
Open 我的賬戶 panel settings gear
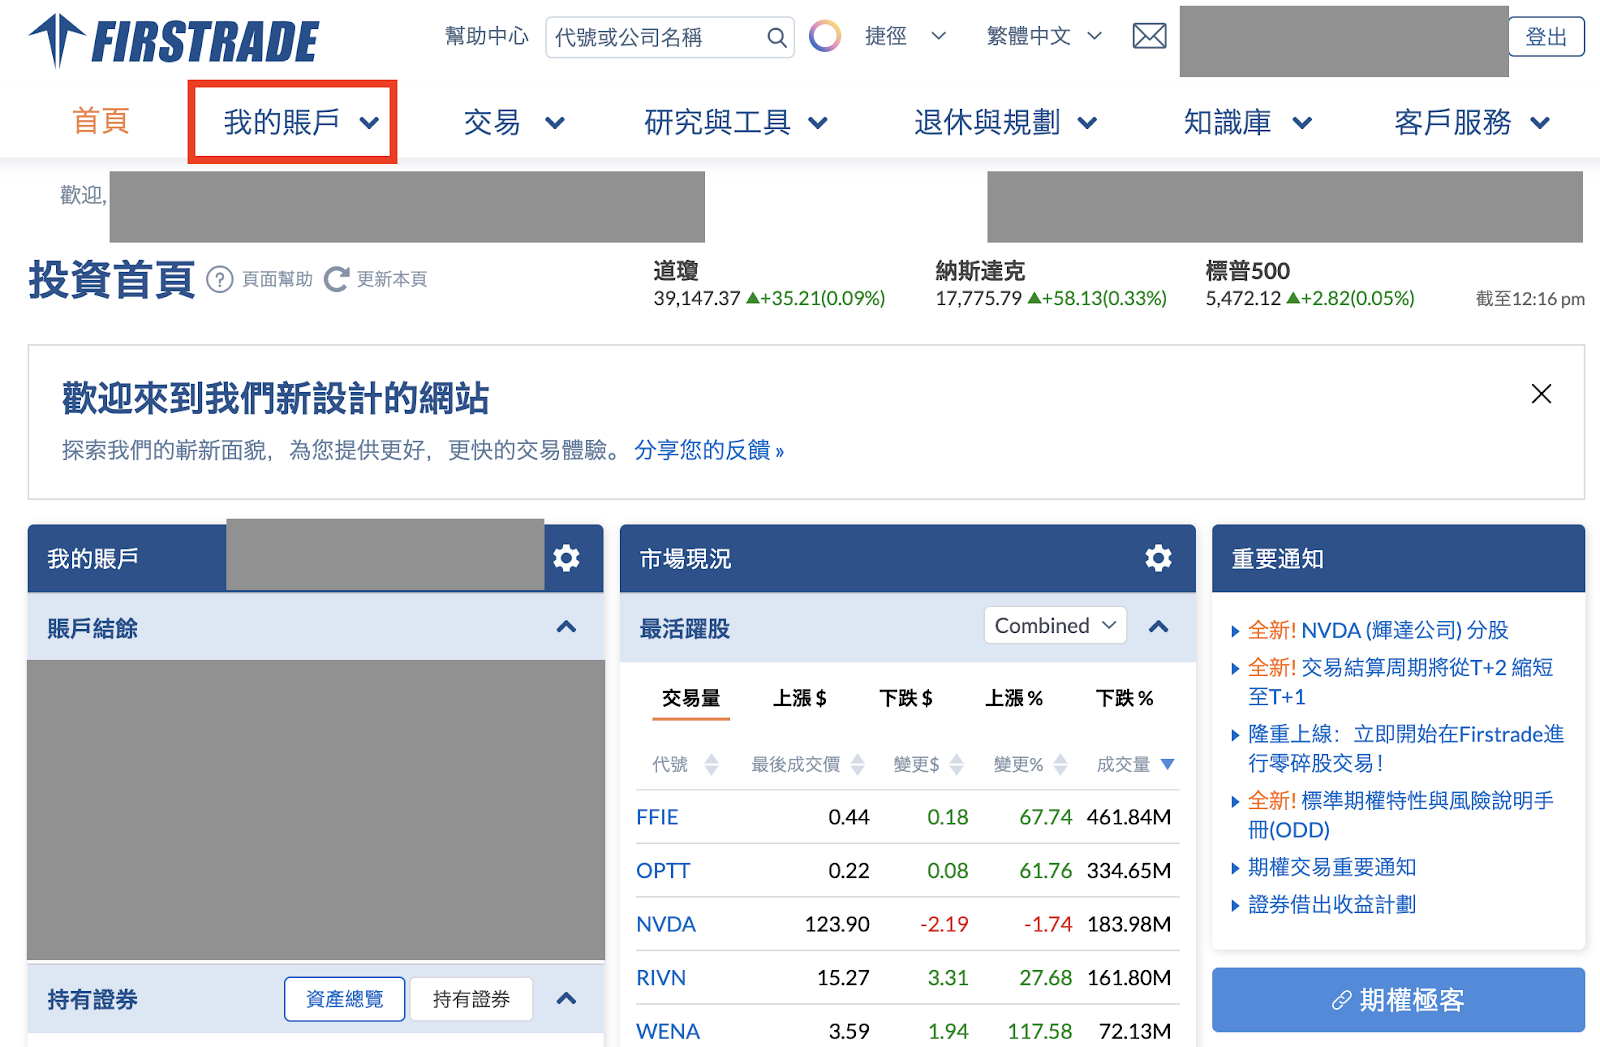566,558
